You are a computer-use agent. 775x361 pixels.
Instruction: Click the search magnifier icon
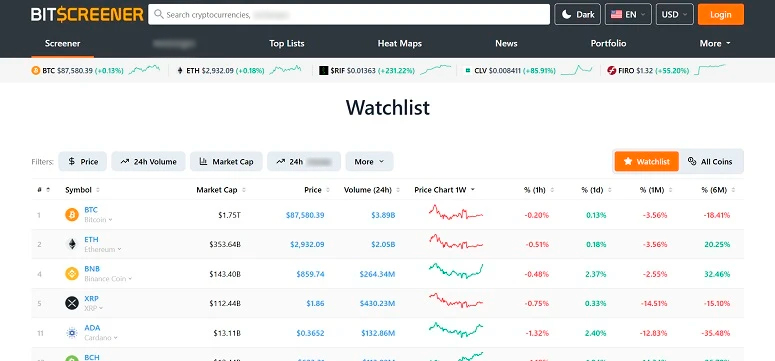pyautogui.click(x=159, y=14)
